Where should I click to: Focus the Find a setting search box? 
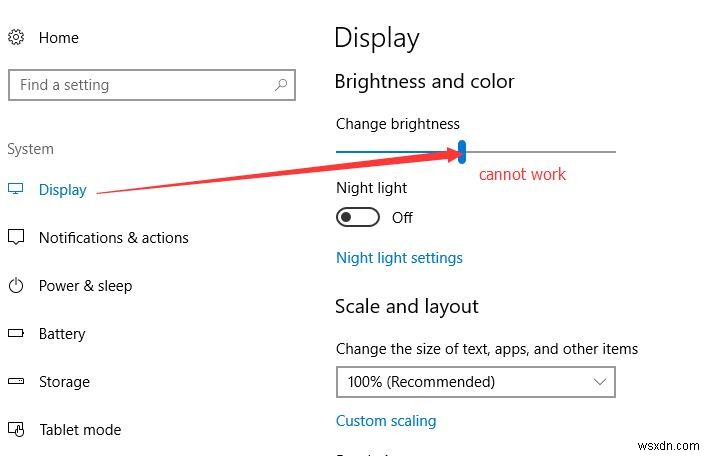[140, 85]
